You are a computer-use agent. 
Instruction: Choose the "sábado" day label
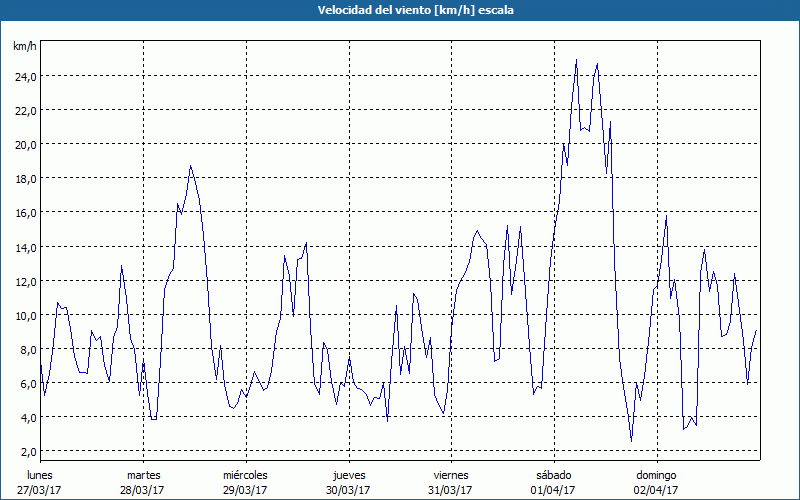pyautogui.click(x=553, y=475)
